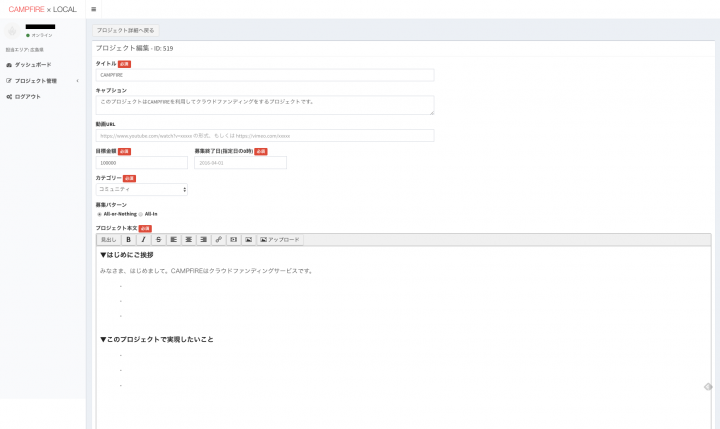
Task: Click the 動画URL input field
Action: click(x=265, y=135)
